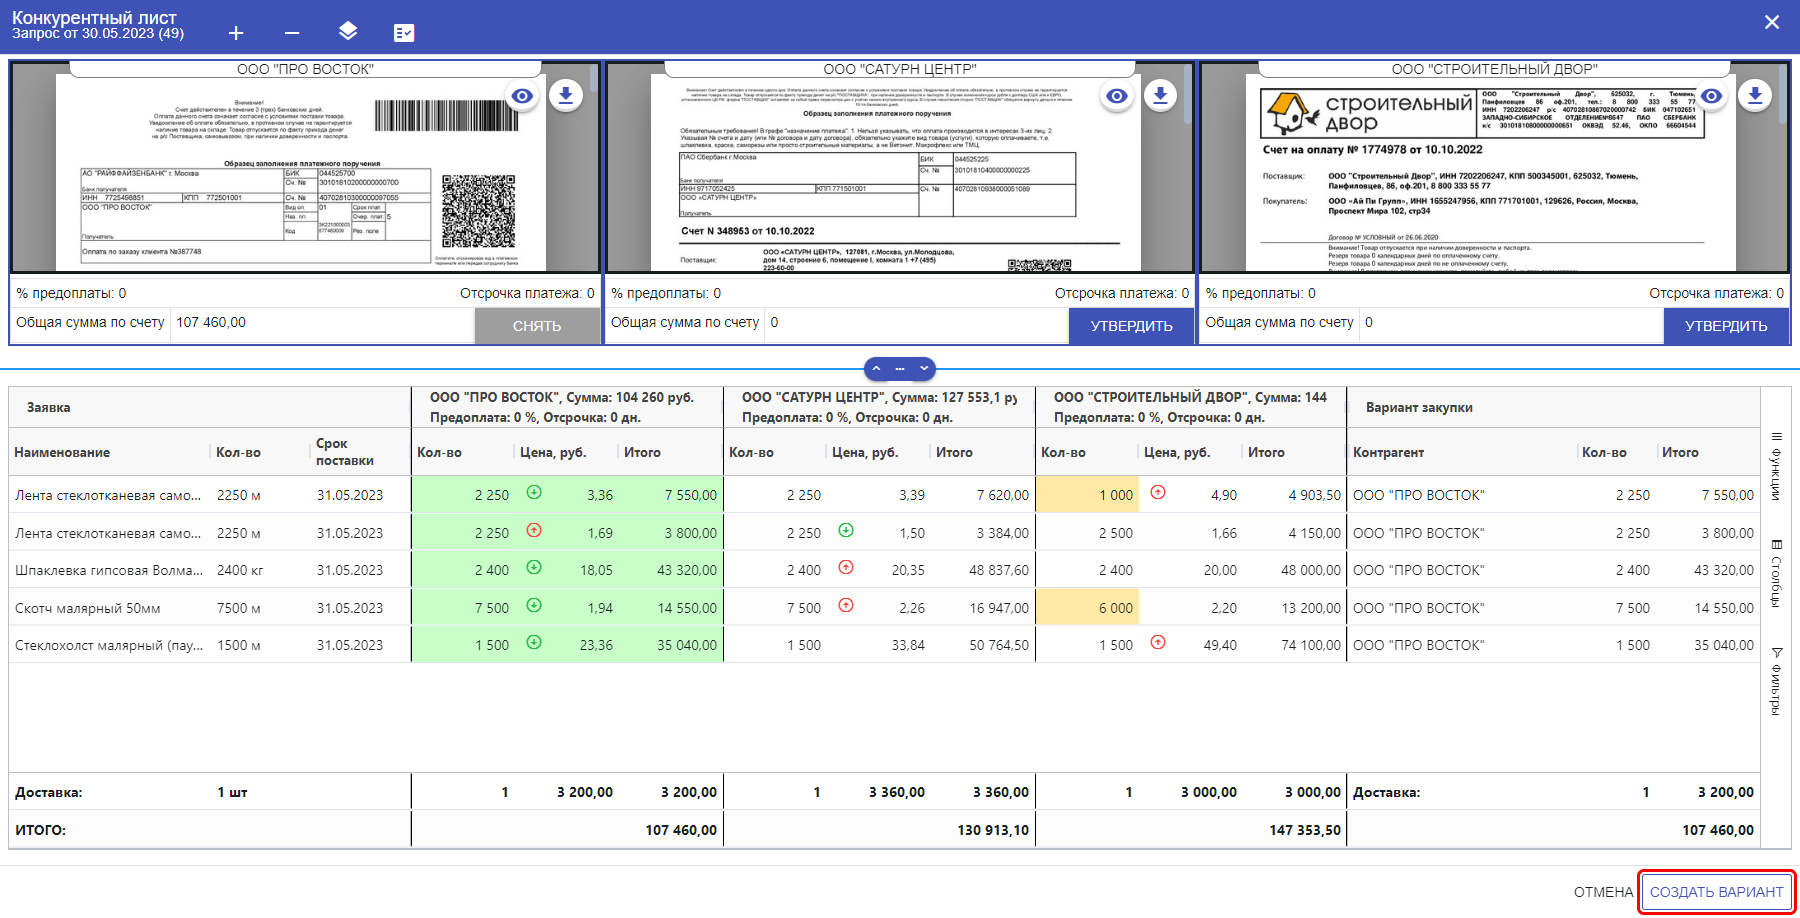The image size is (1800, 918).
Task: Click the Вариант закупки column group header
Action: coord(1553,407)
